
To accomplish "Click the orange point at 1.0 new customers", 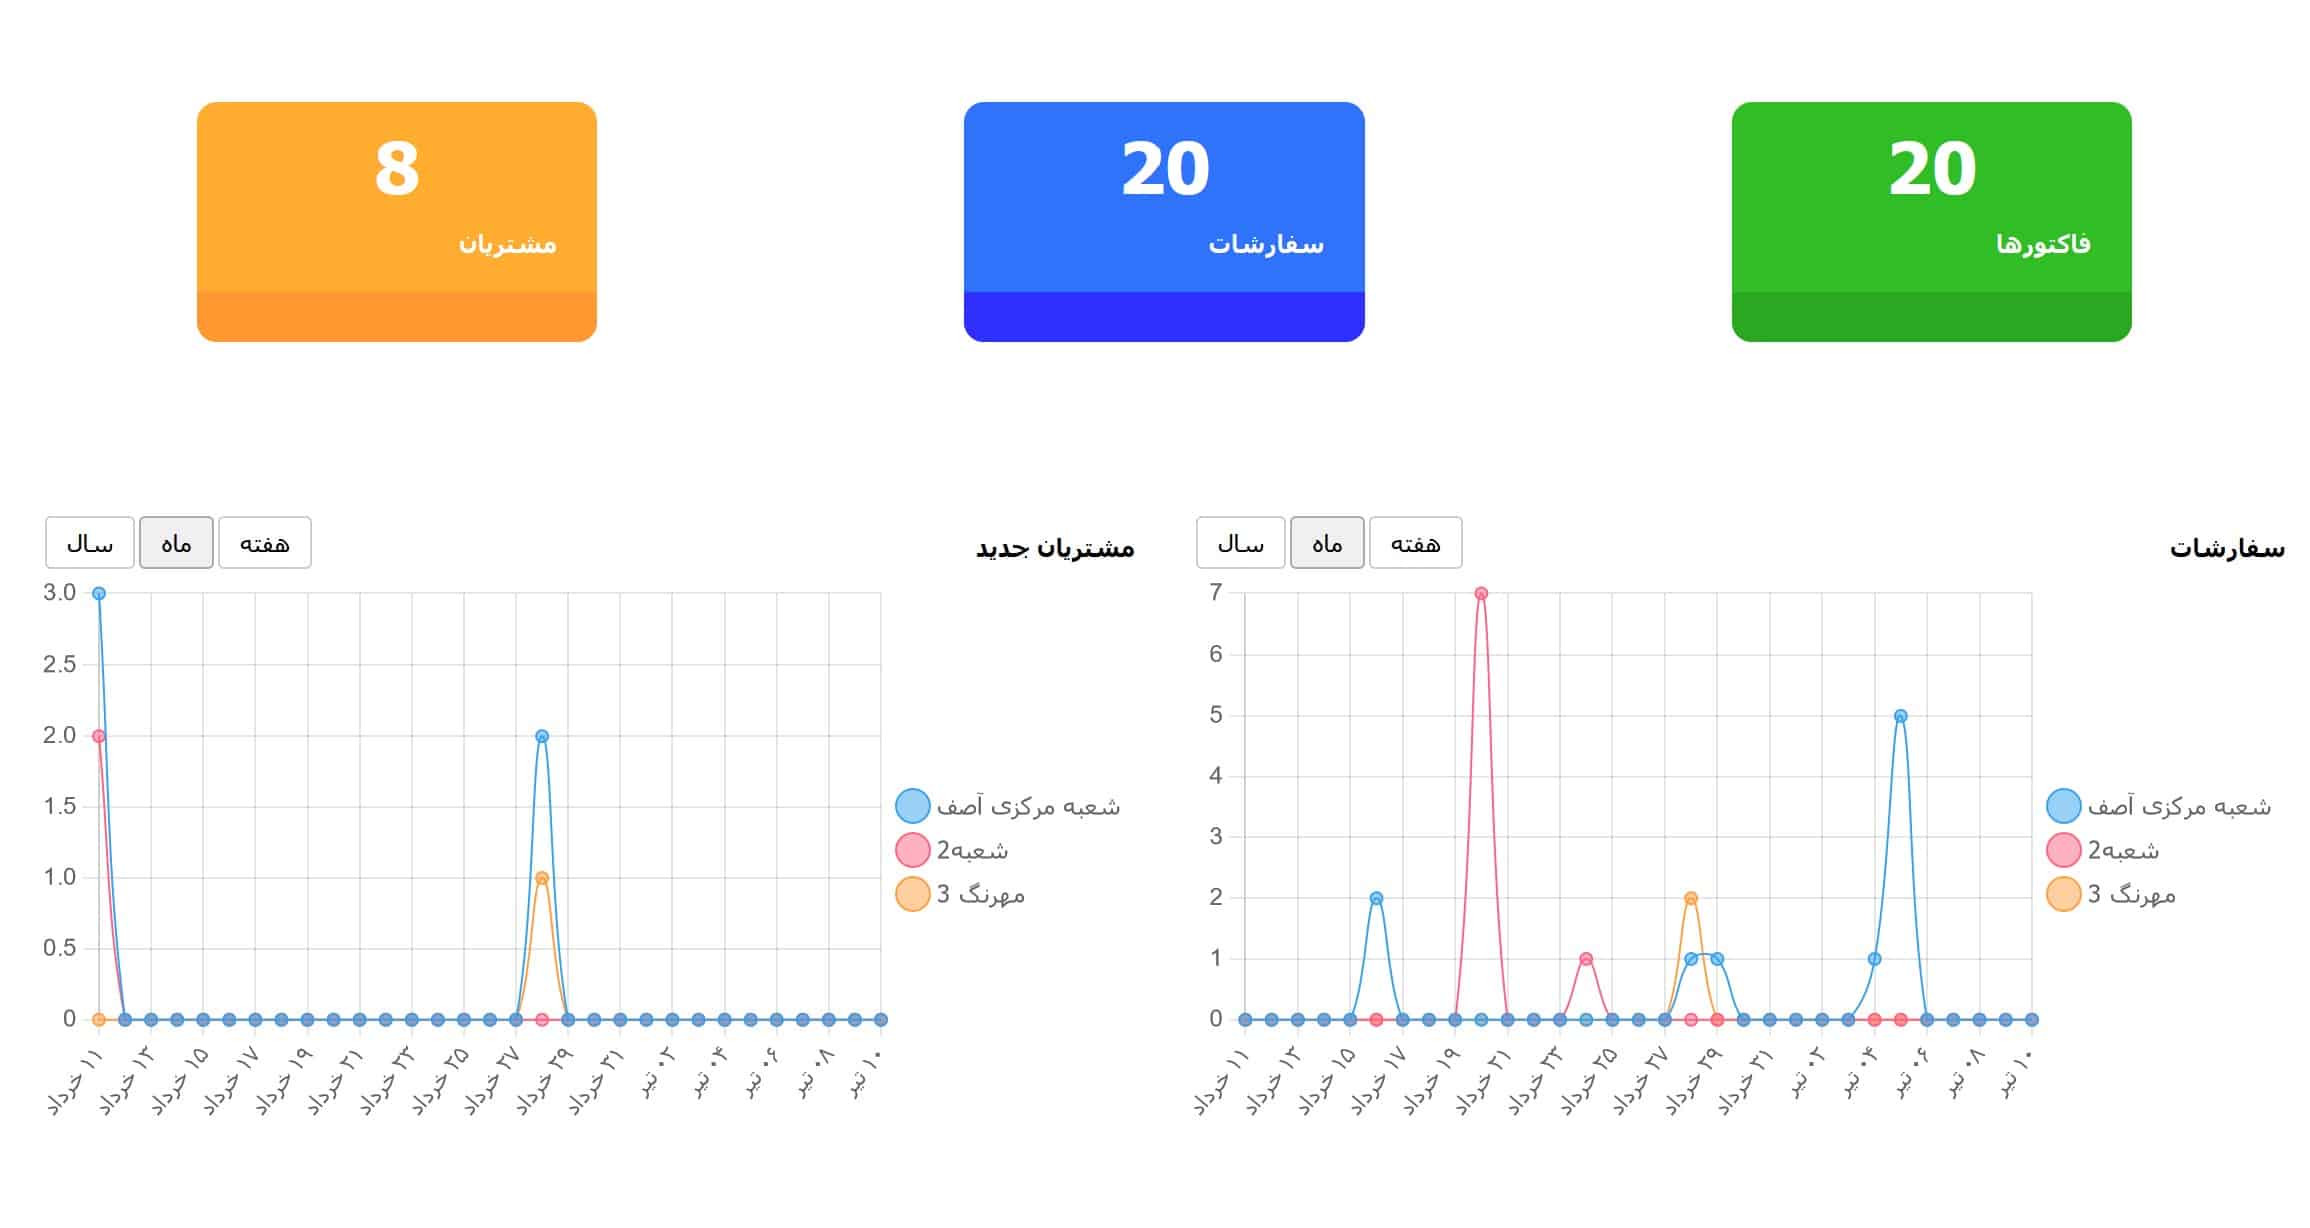I will [x=542, y=878].
